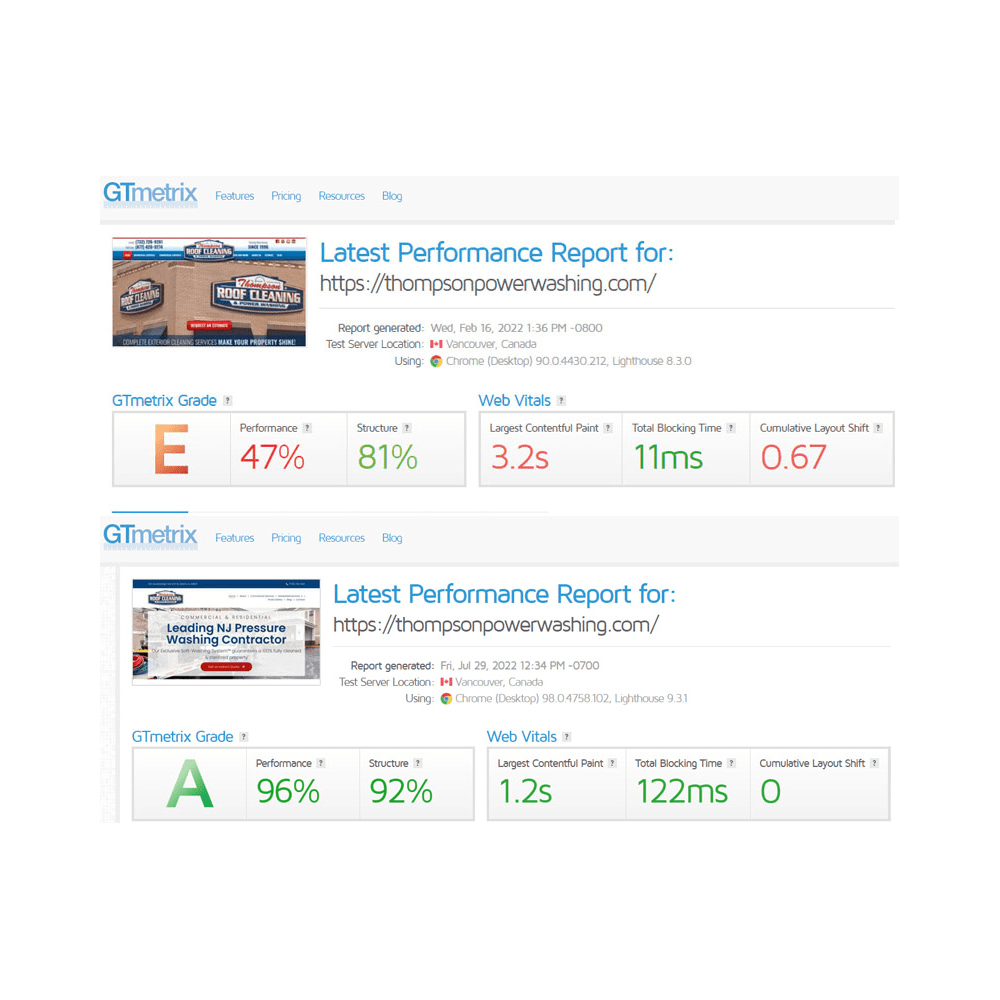Click the Chrome icon in the upper report

coord(436,361)
